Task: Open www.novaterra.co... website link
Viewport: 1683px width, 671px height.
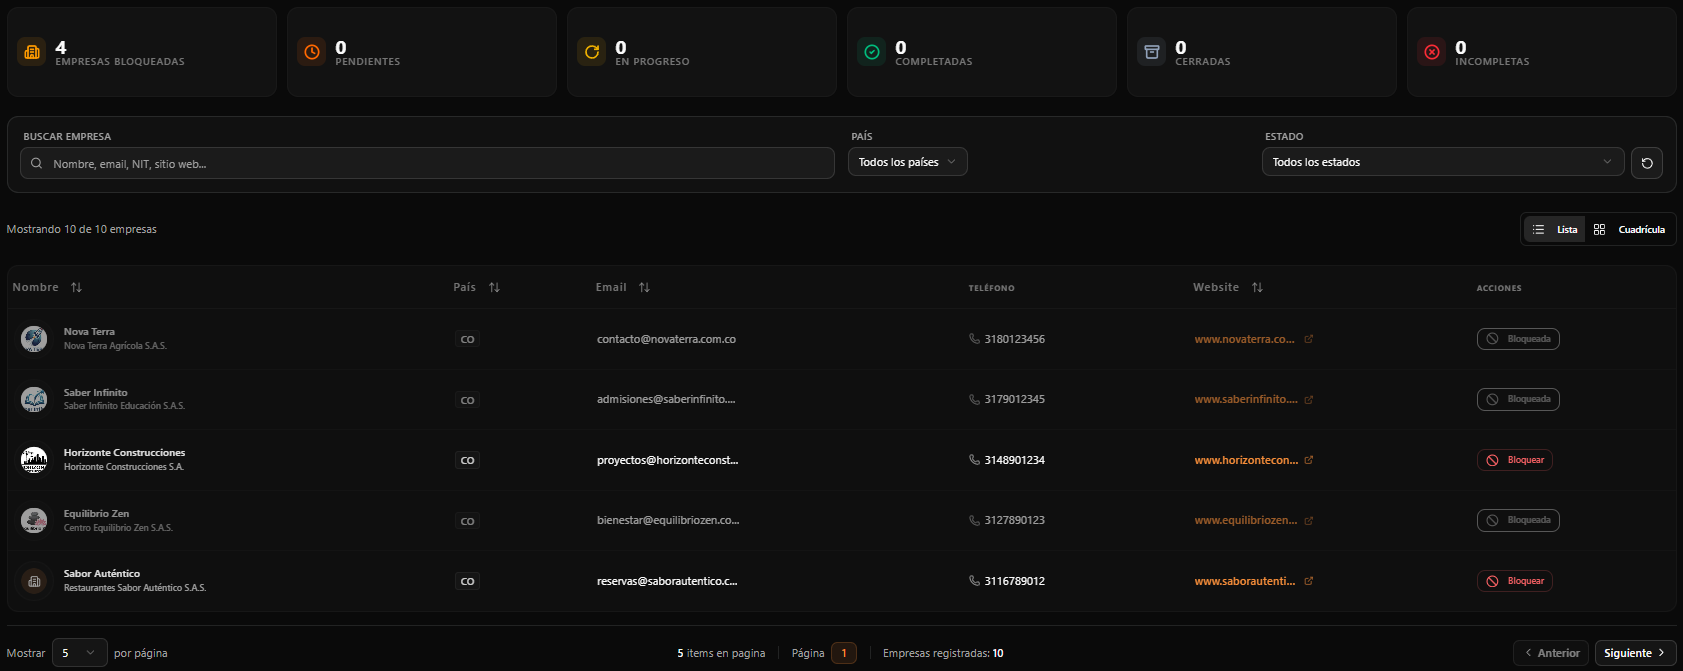Action: coord(1245,339)
